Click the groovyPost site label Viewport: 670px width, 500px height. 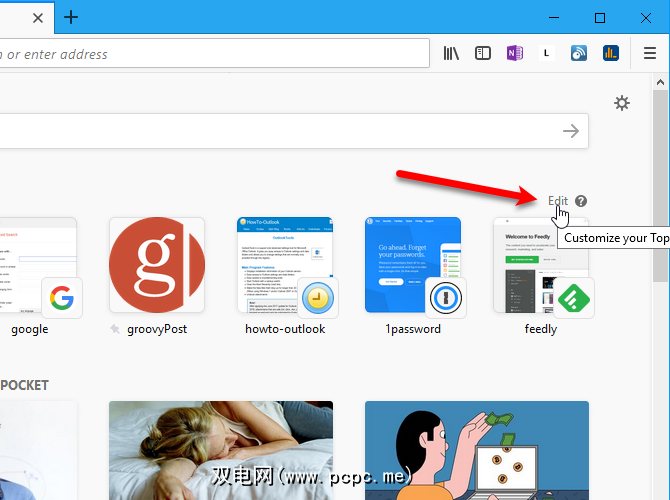157,329
